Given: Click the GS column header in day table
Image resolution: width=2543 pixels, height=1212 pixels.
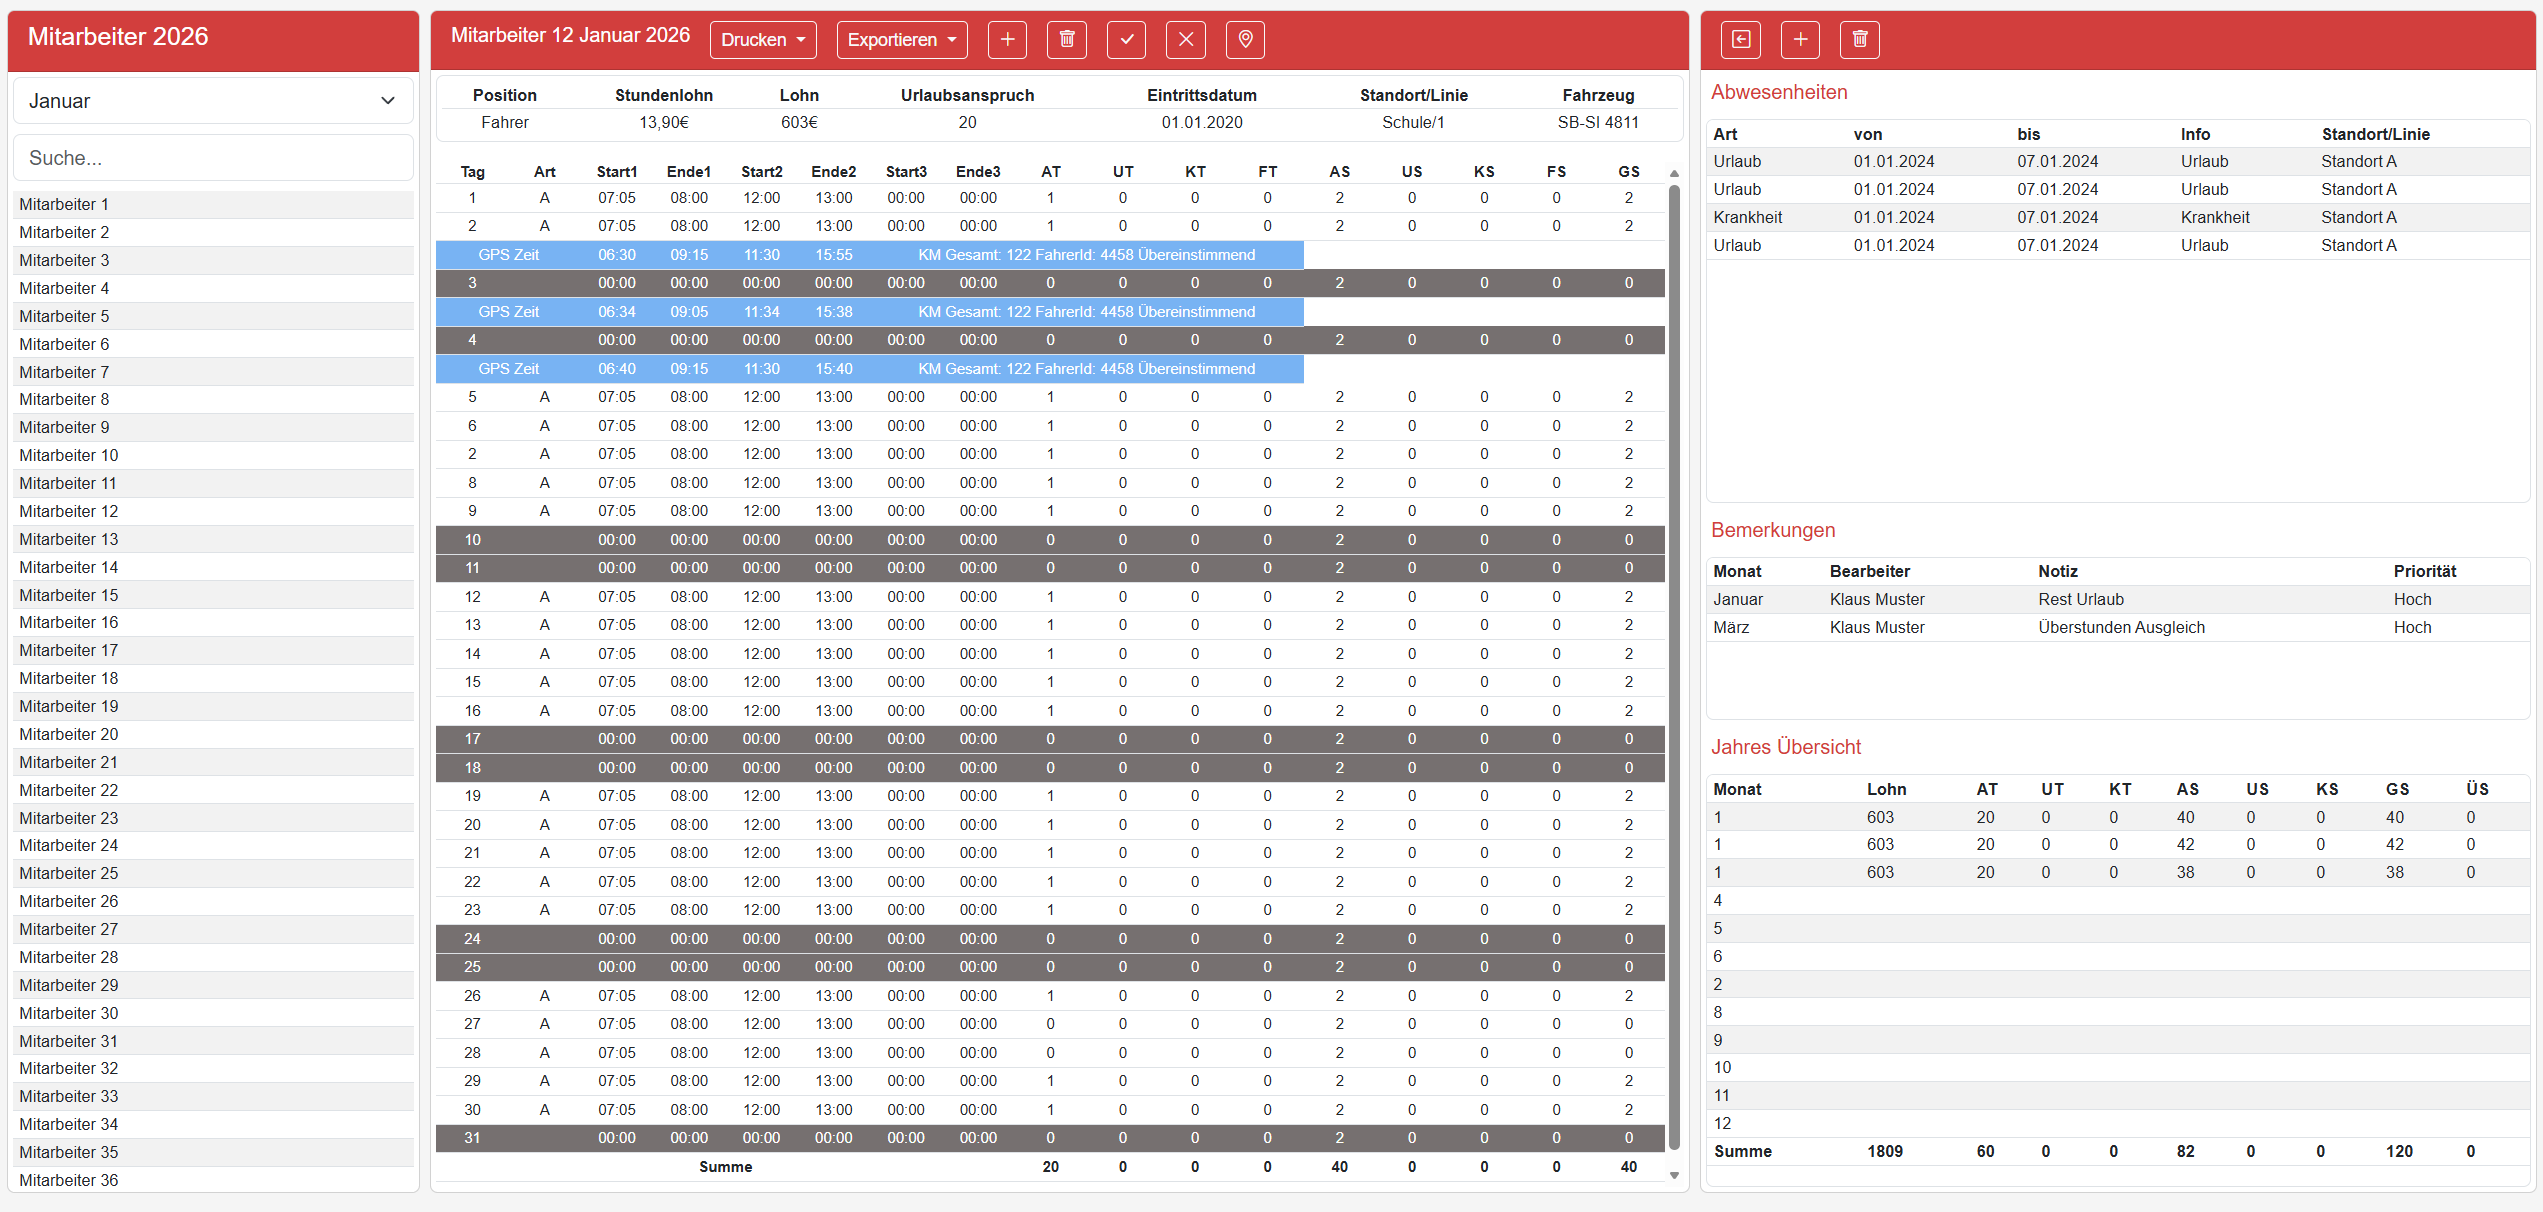Looking at the screenshot, I should click(1629, 172).
